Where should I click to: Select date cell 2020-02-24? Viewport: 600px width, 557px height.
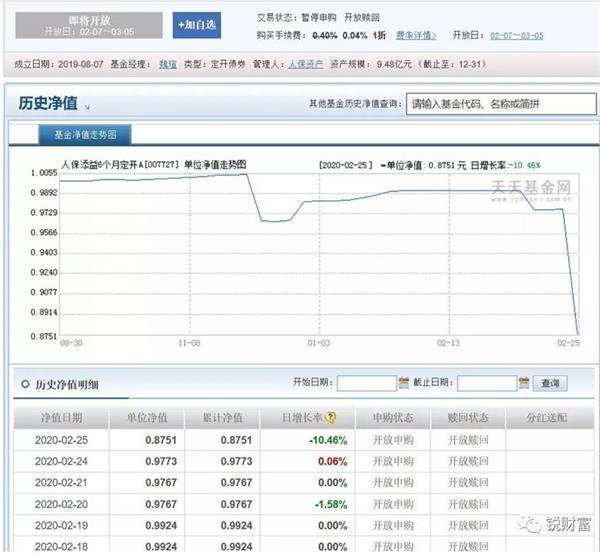pos(61,461)
